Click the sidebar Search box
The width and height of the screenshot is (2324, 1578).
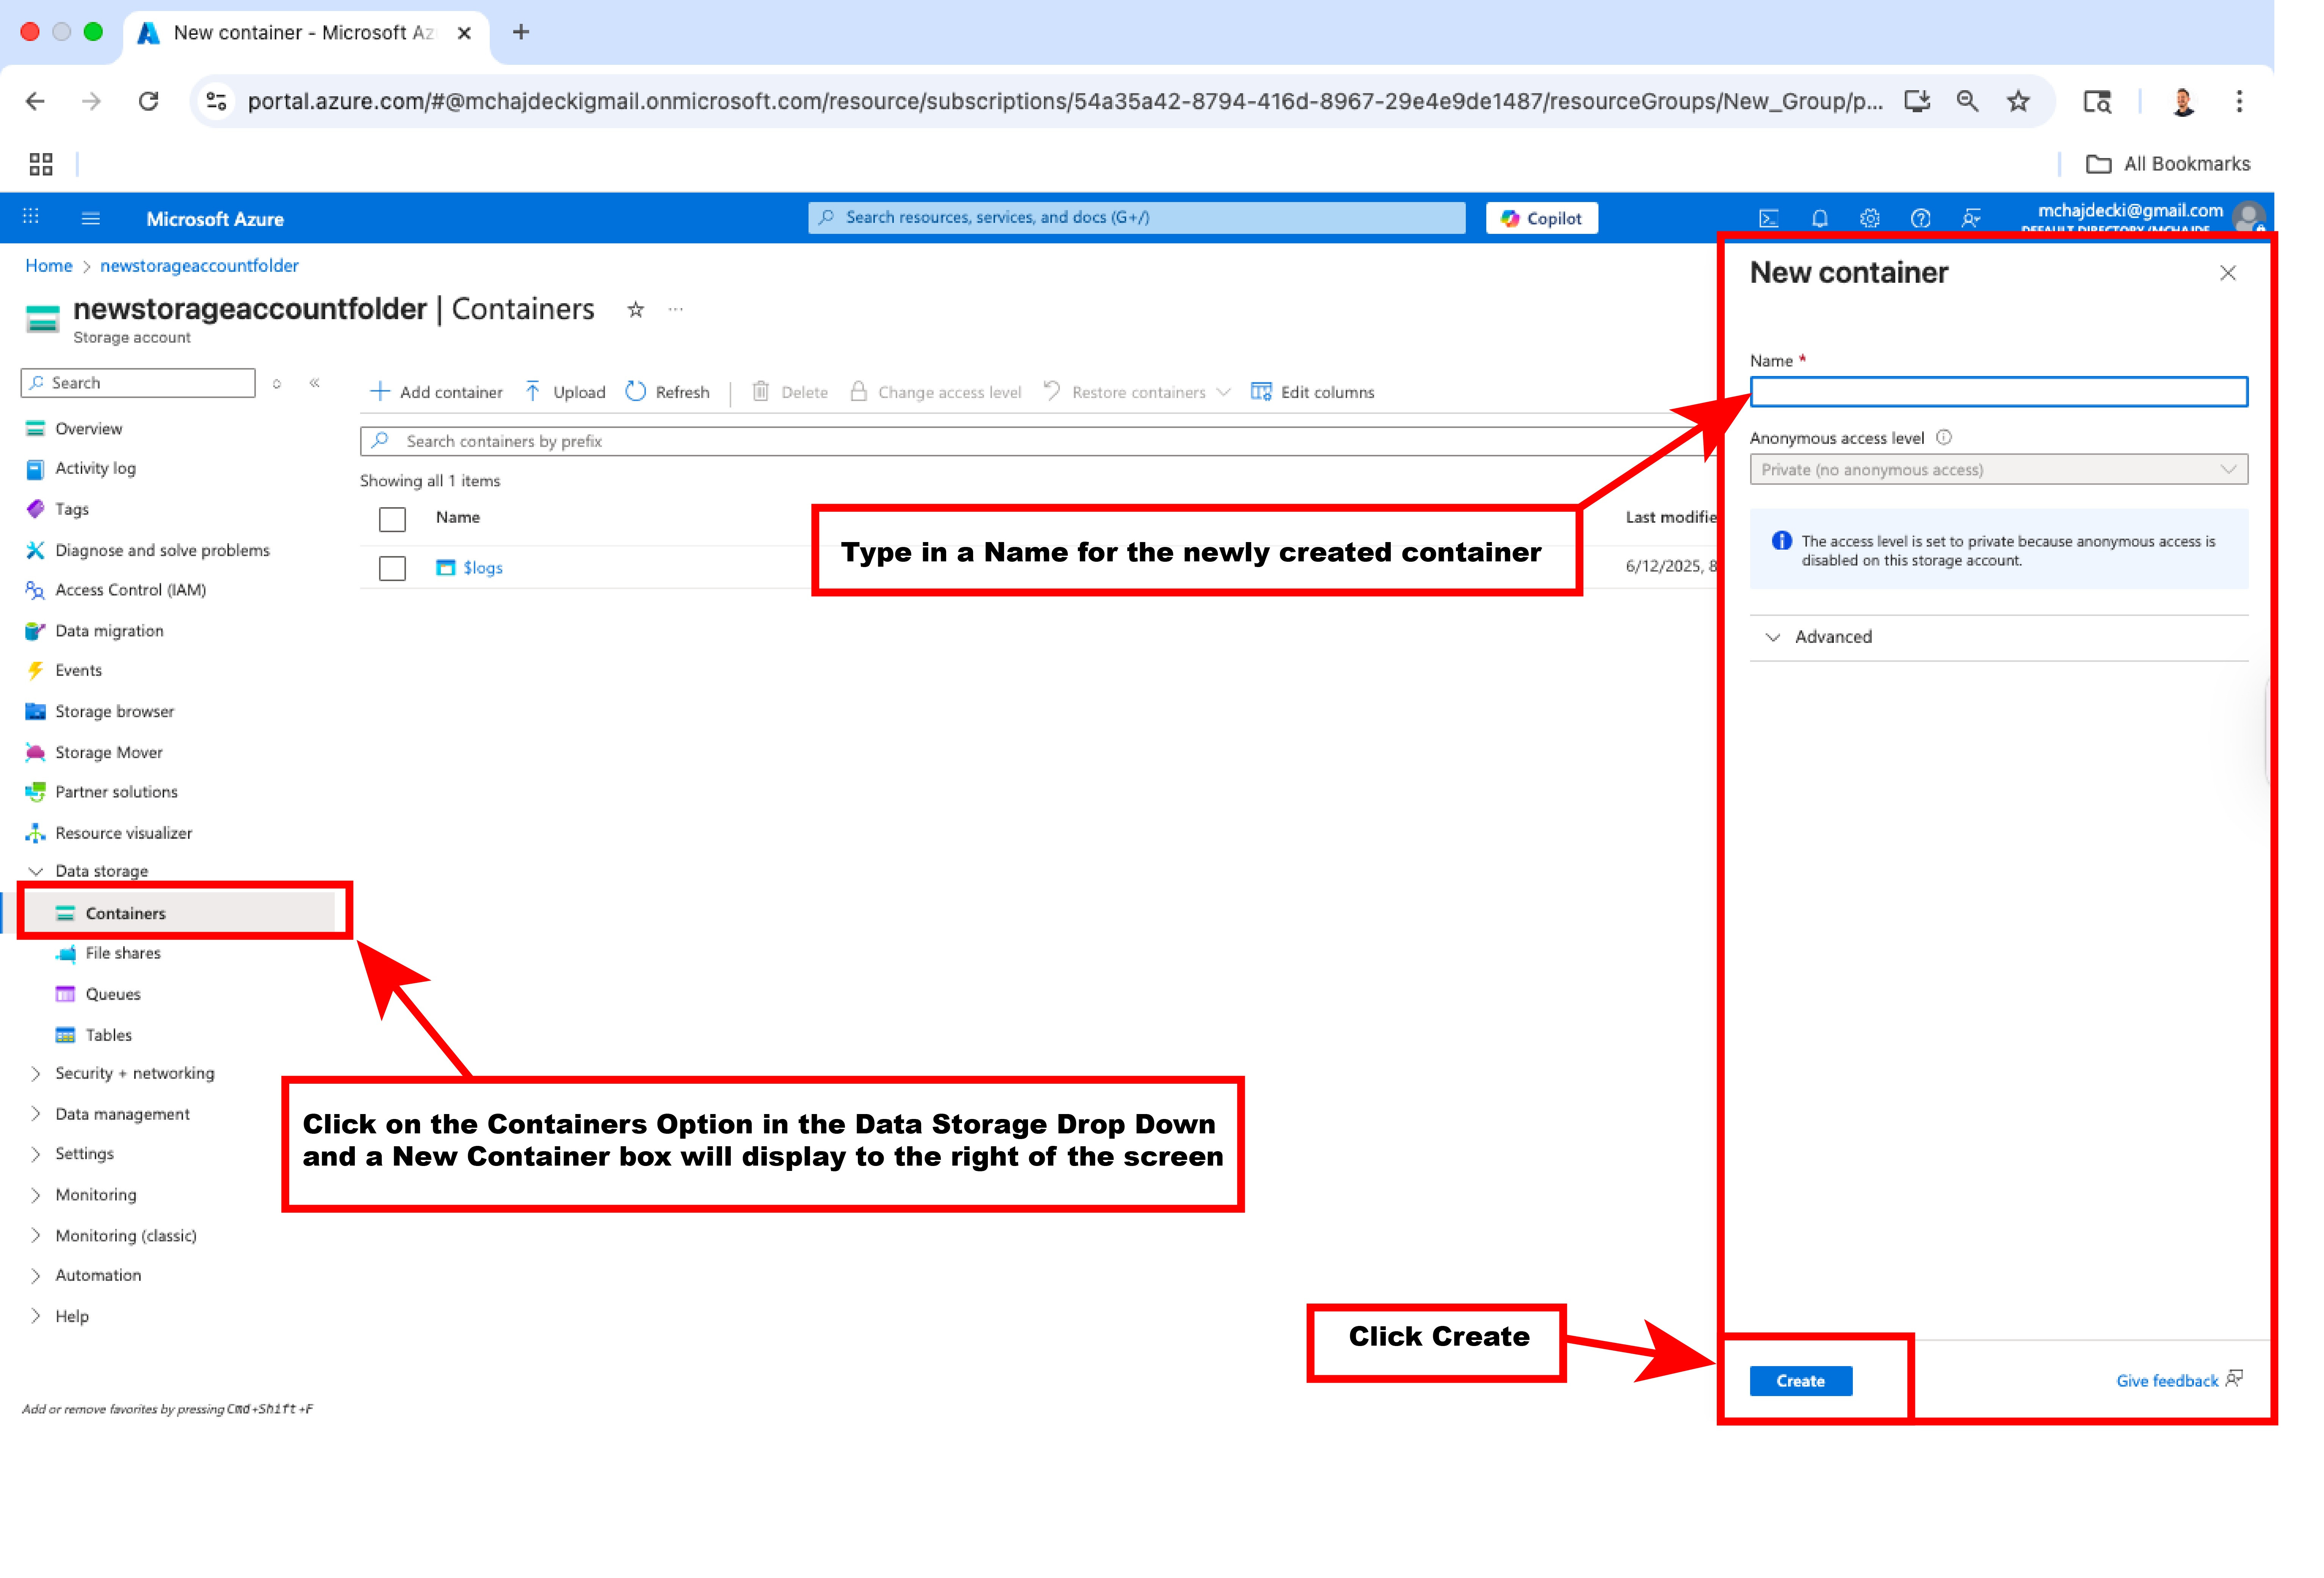138,383
